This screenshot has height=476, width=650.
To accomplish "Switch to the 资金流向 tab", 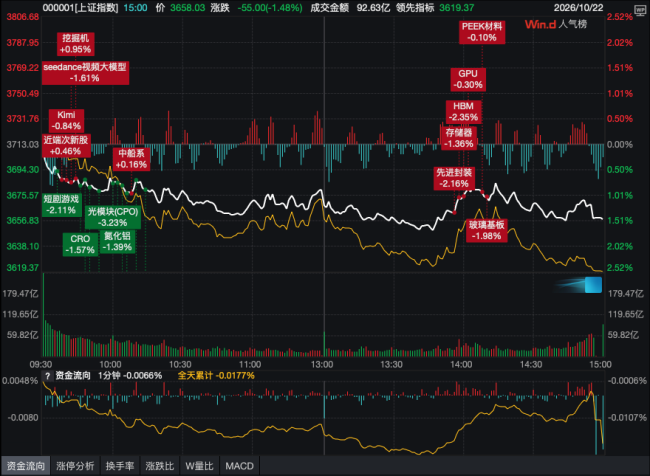I will 25,466.
